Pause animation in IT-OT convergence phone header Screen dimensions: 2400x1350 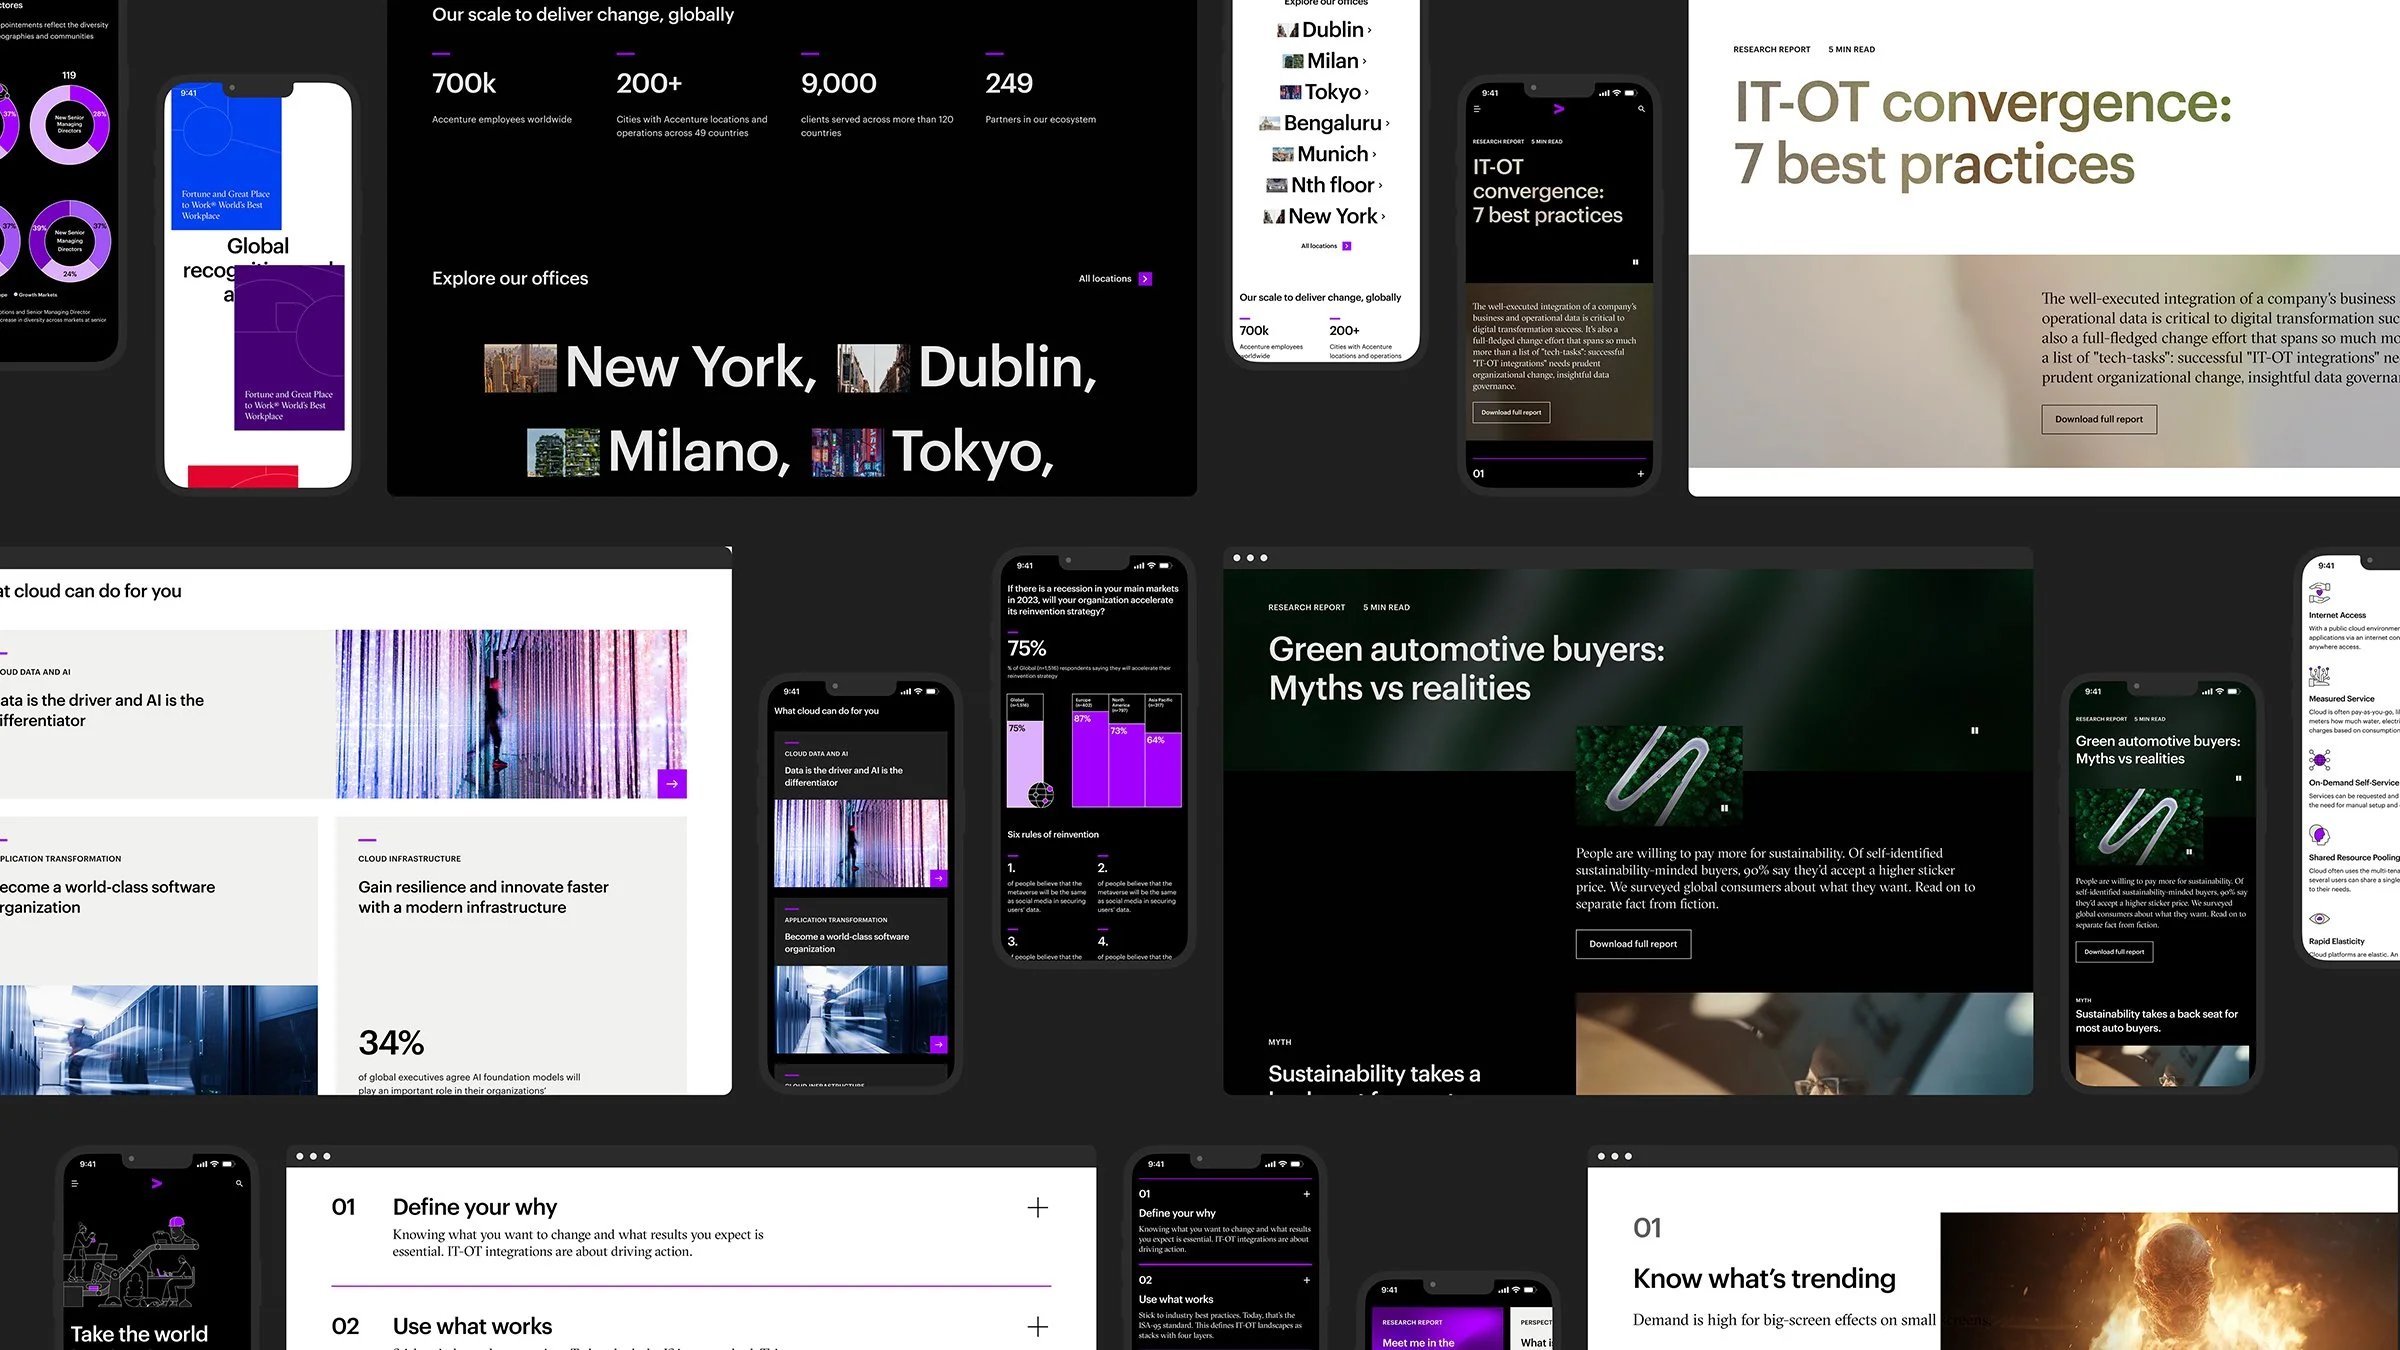click(x=1636, y=262)
